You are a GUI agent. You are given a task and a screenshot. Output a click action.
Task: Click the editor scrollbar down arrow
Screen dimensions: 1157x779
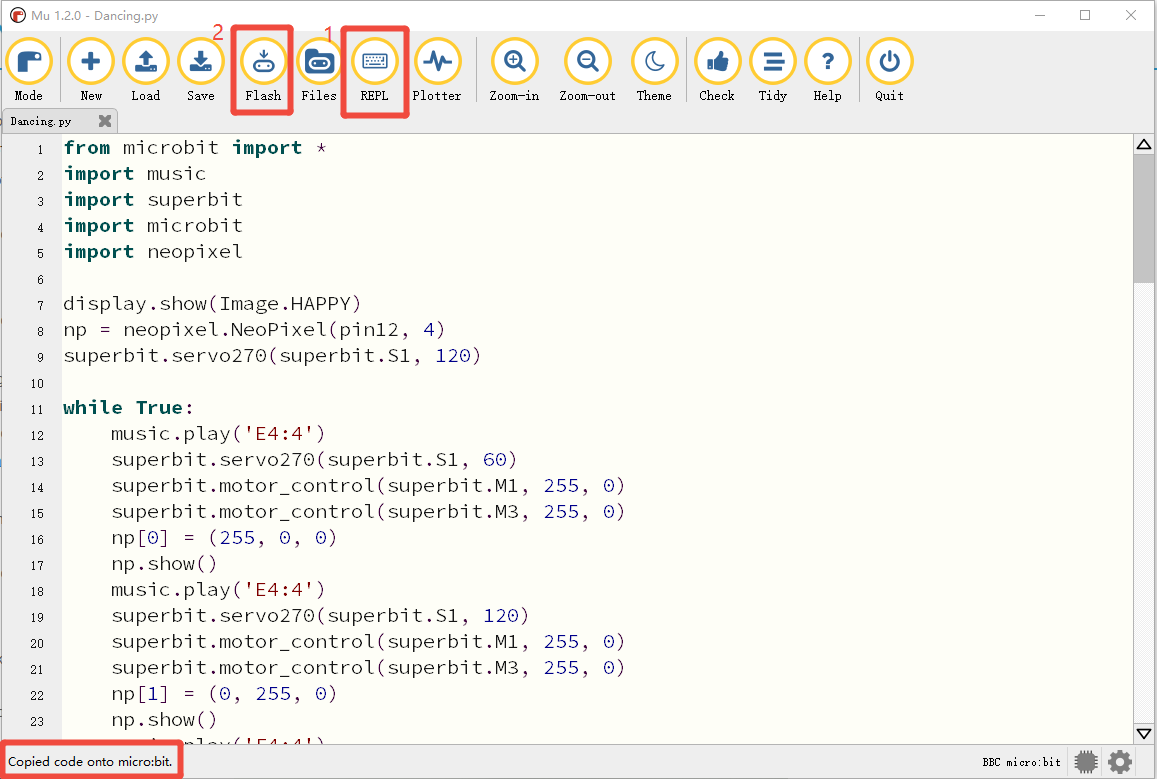pyautogui.click(x=1144, y=733)
